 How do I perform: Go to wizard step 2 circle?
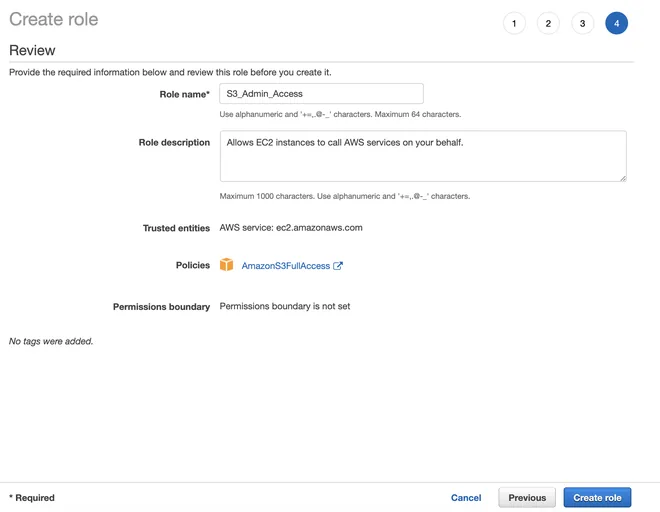point(548,23)
